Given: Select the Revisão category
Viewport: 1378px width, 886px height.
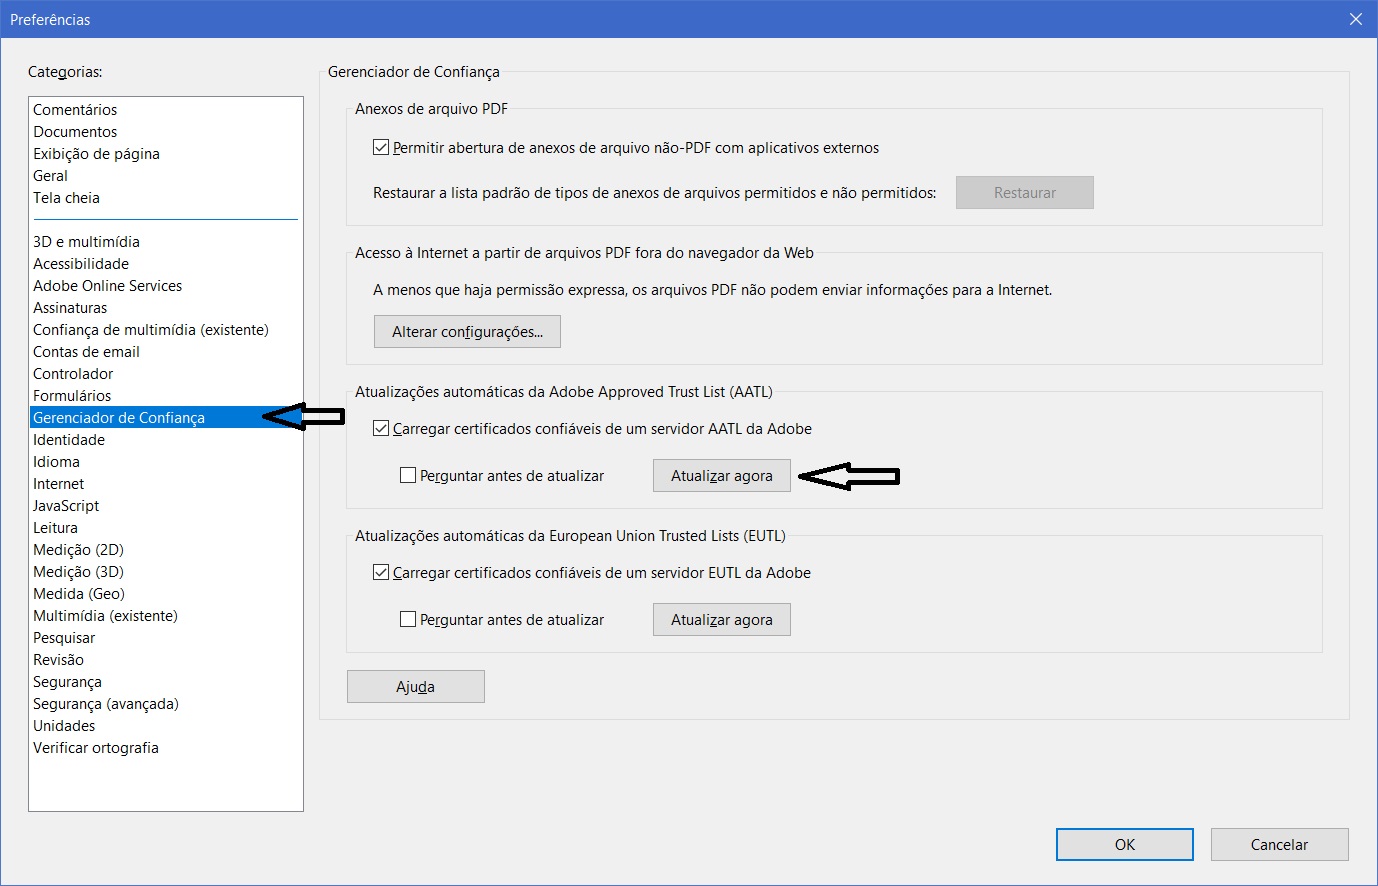Looking at the screenshot, I should coord(58,660).
